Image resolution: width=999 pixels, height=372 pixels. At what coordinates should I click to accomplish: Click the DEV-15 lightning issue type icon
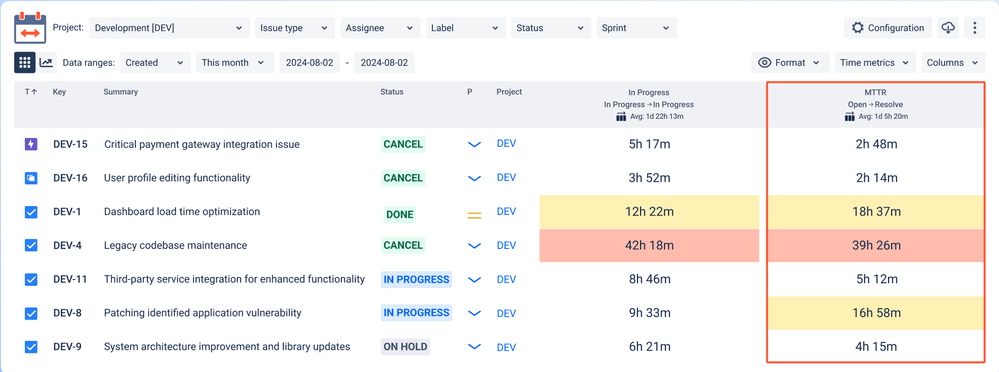[31, 145]
